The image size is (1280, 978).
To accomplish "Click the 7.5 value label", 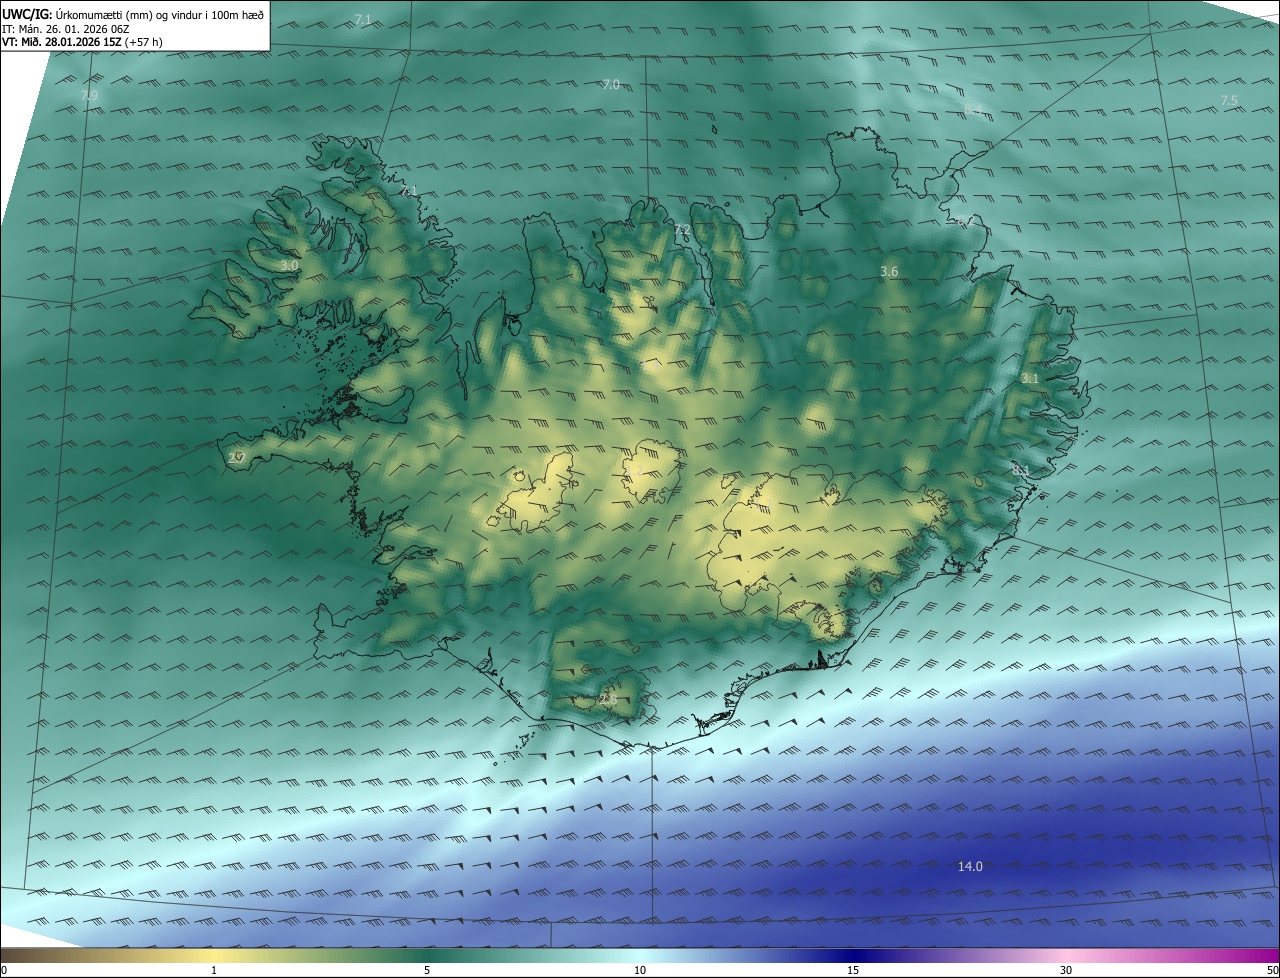I will coord(1229,101).
